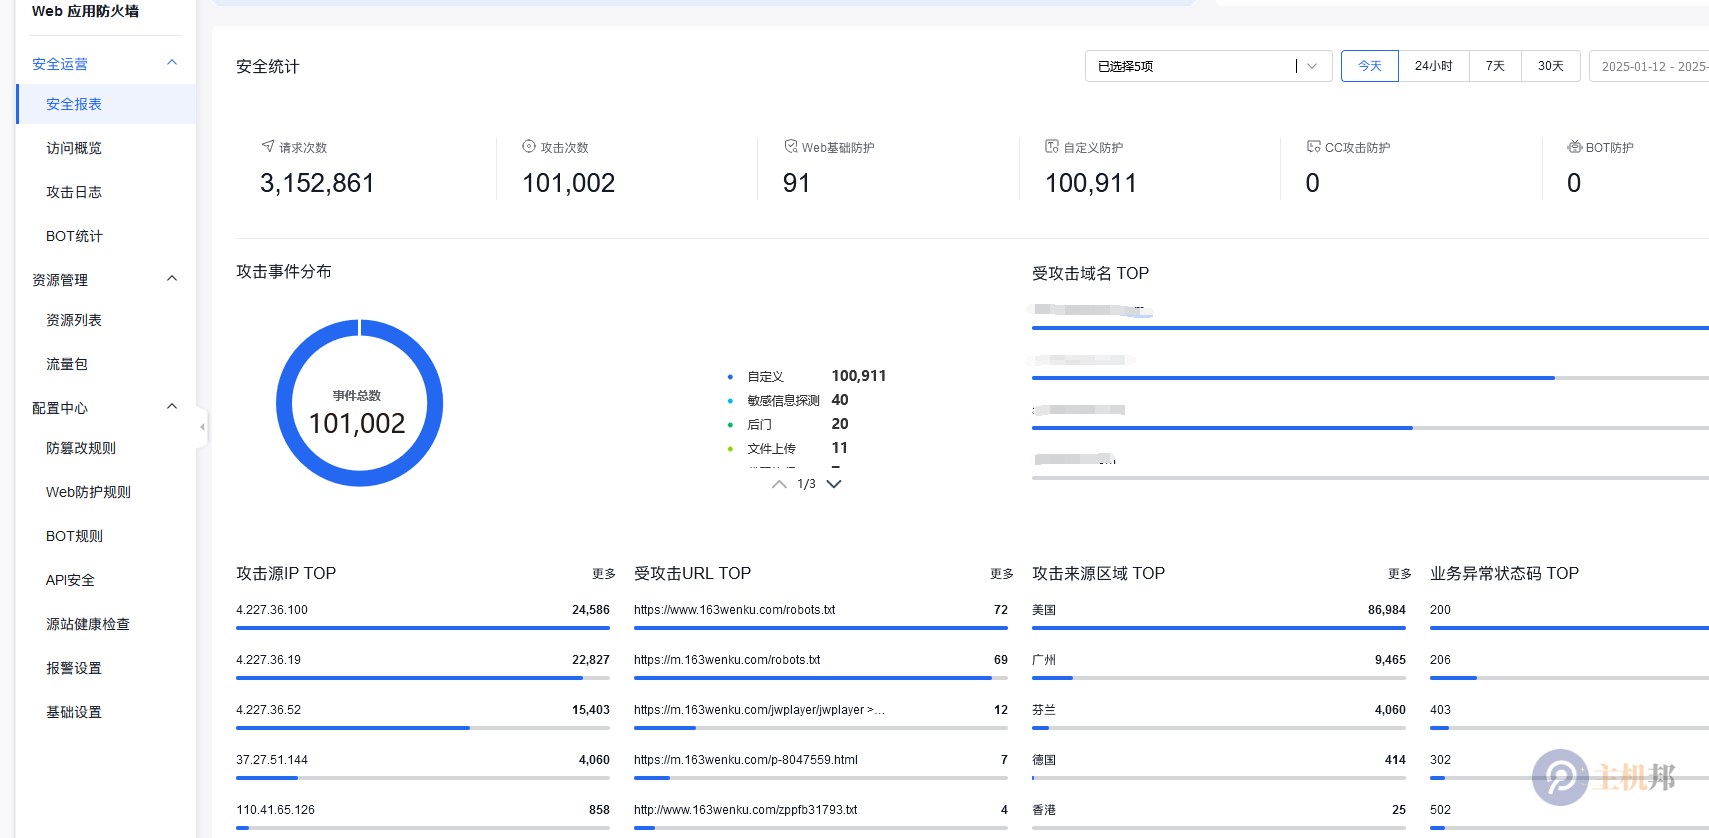Screen dimensions: 1709x838
Task: Collapse the 安全运营 menu group
Action: click(172, 63)
